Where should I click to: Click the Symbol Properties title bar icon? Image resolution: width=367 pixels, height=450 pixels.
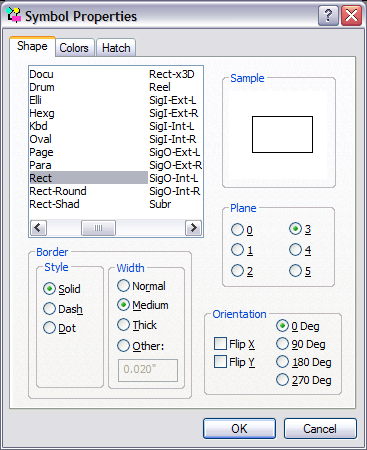coord(14,15)
